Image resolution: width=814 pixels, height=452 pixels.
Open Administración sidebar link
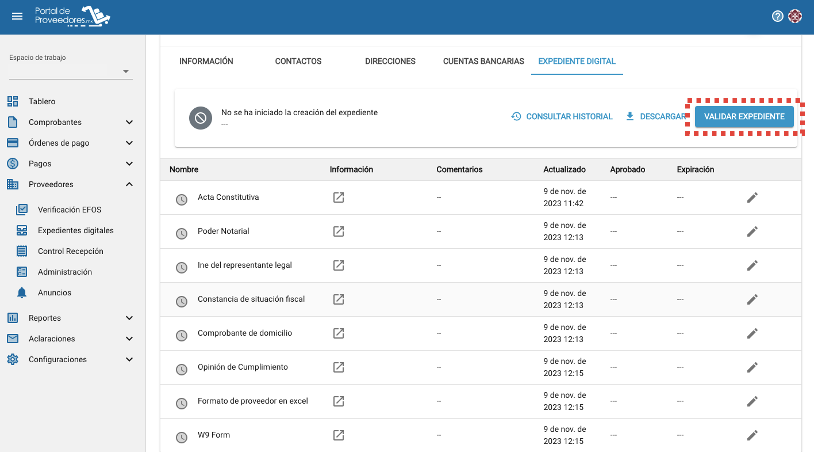pyautogui.click(x=65, y=272)
